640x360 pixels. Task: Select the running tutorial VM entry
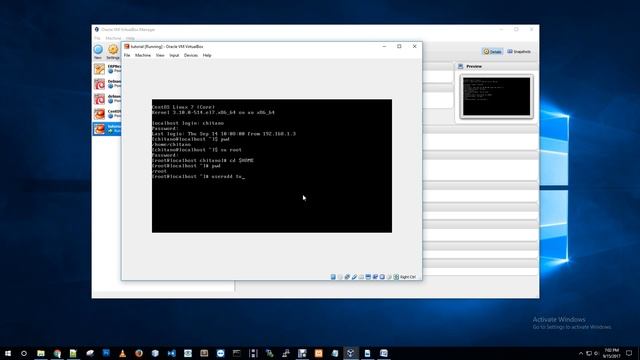pyautogui.click(x=107, y=129)
